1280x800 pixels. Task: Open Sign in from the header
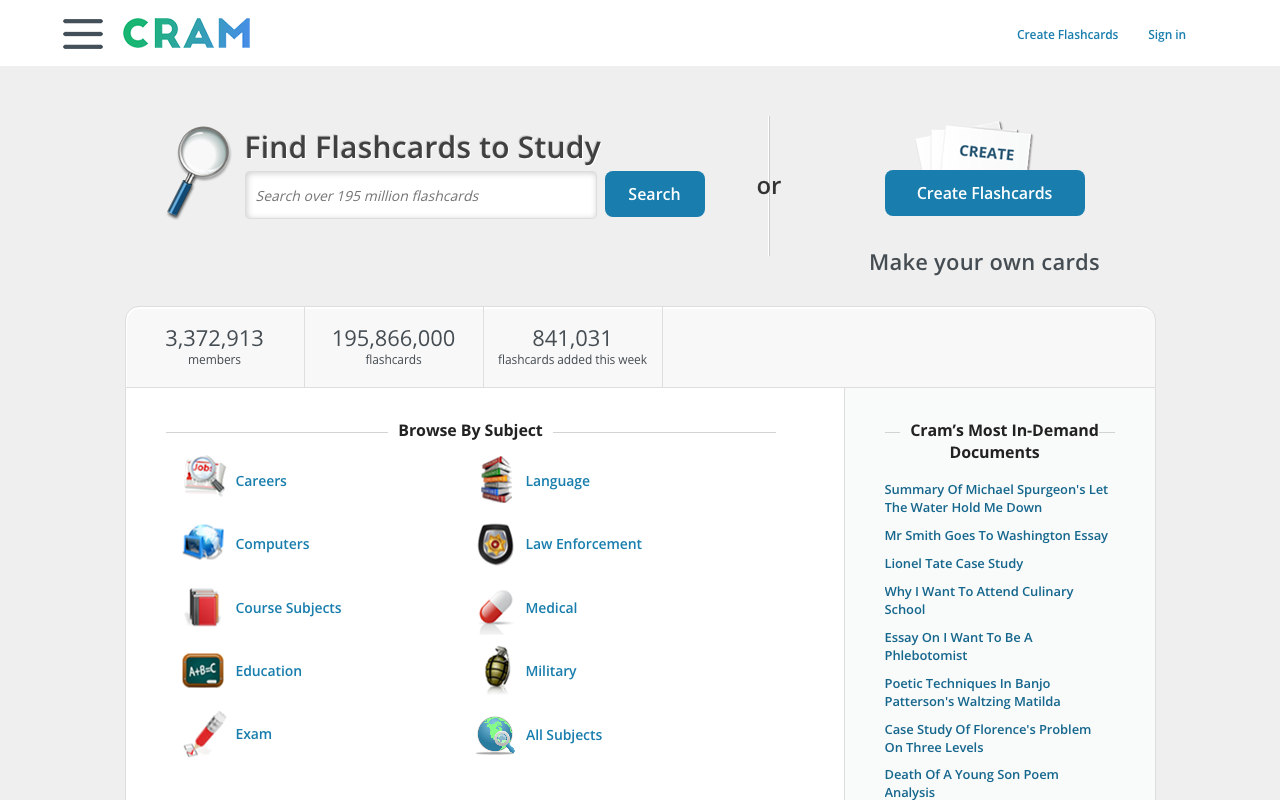(x=1167, y=34)
